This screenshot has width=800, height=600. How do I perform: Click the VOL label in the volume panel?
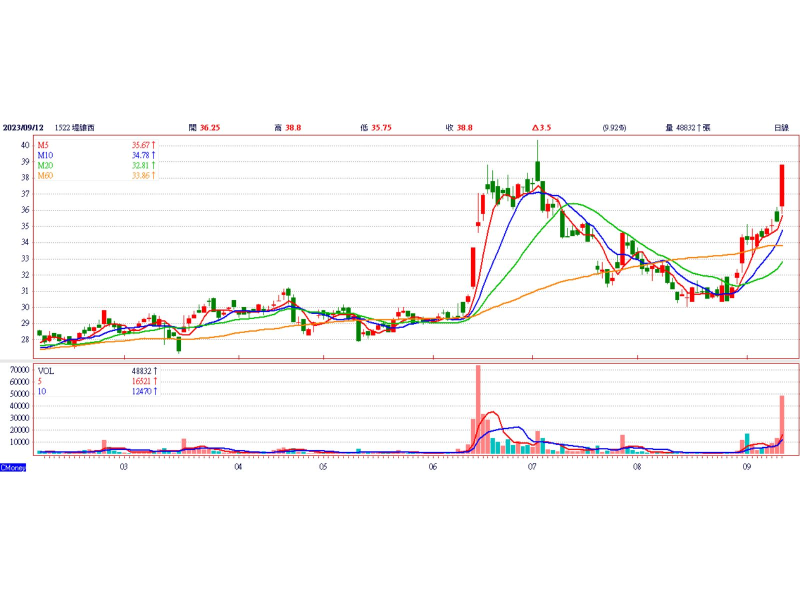point(45,370)
